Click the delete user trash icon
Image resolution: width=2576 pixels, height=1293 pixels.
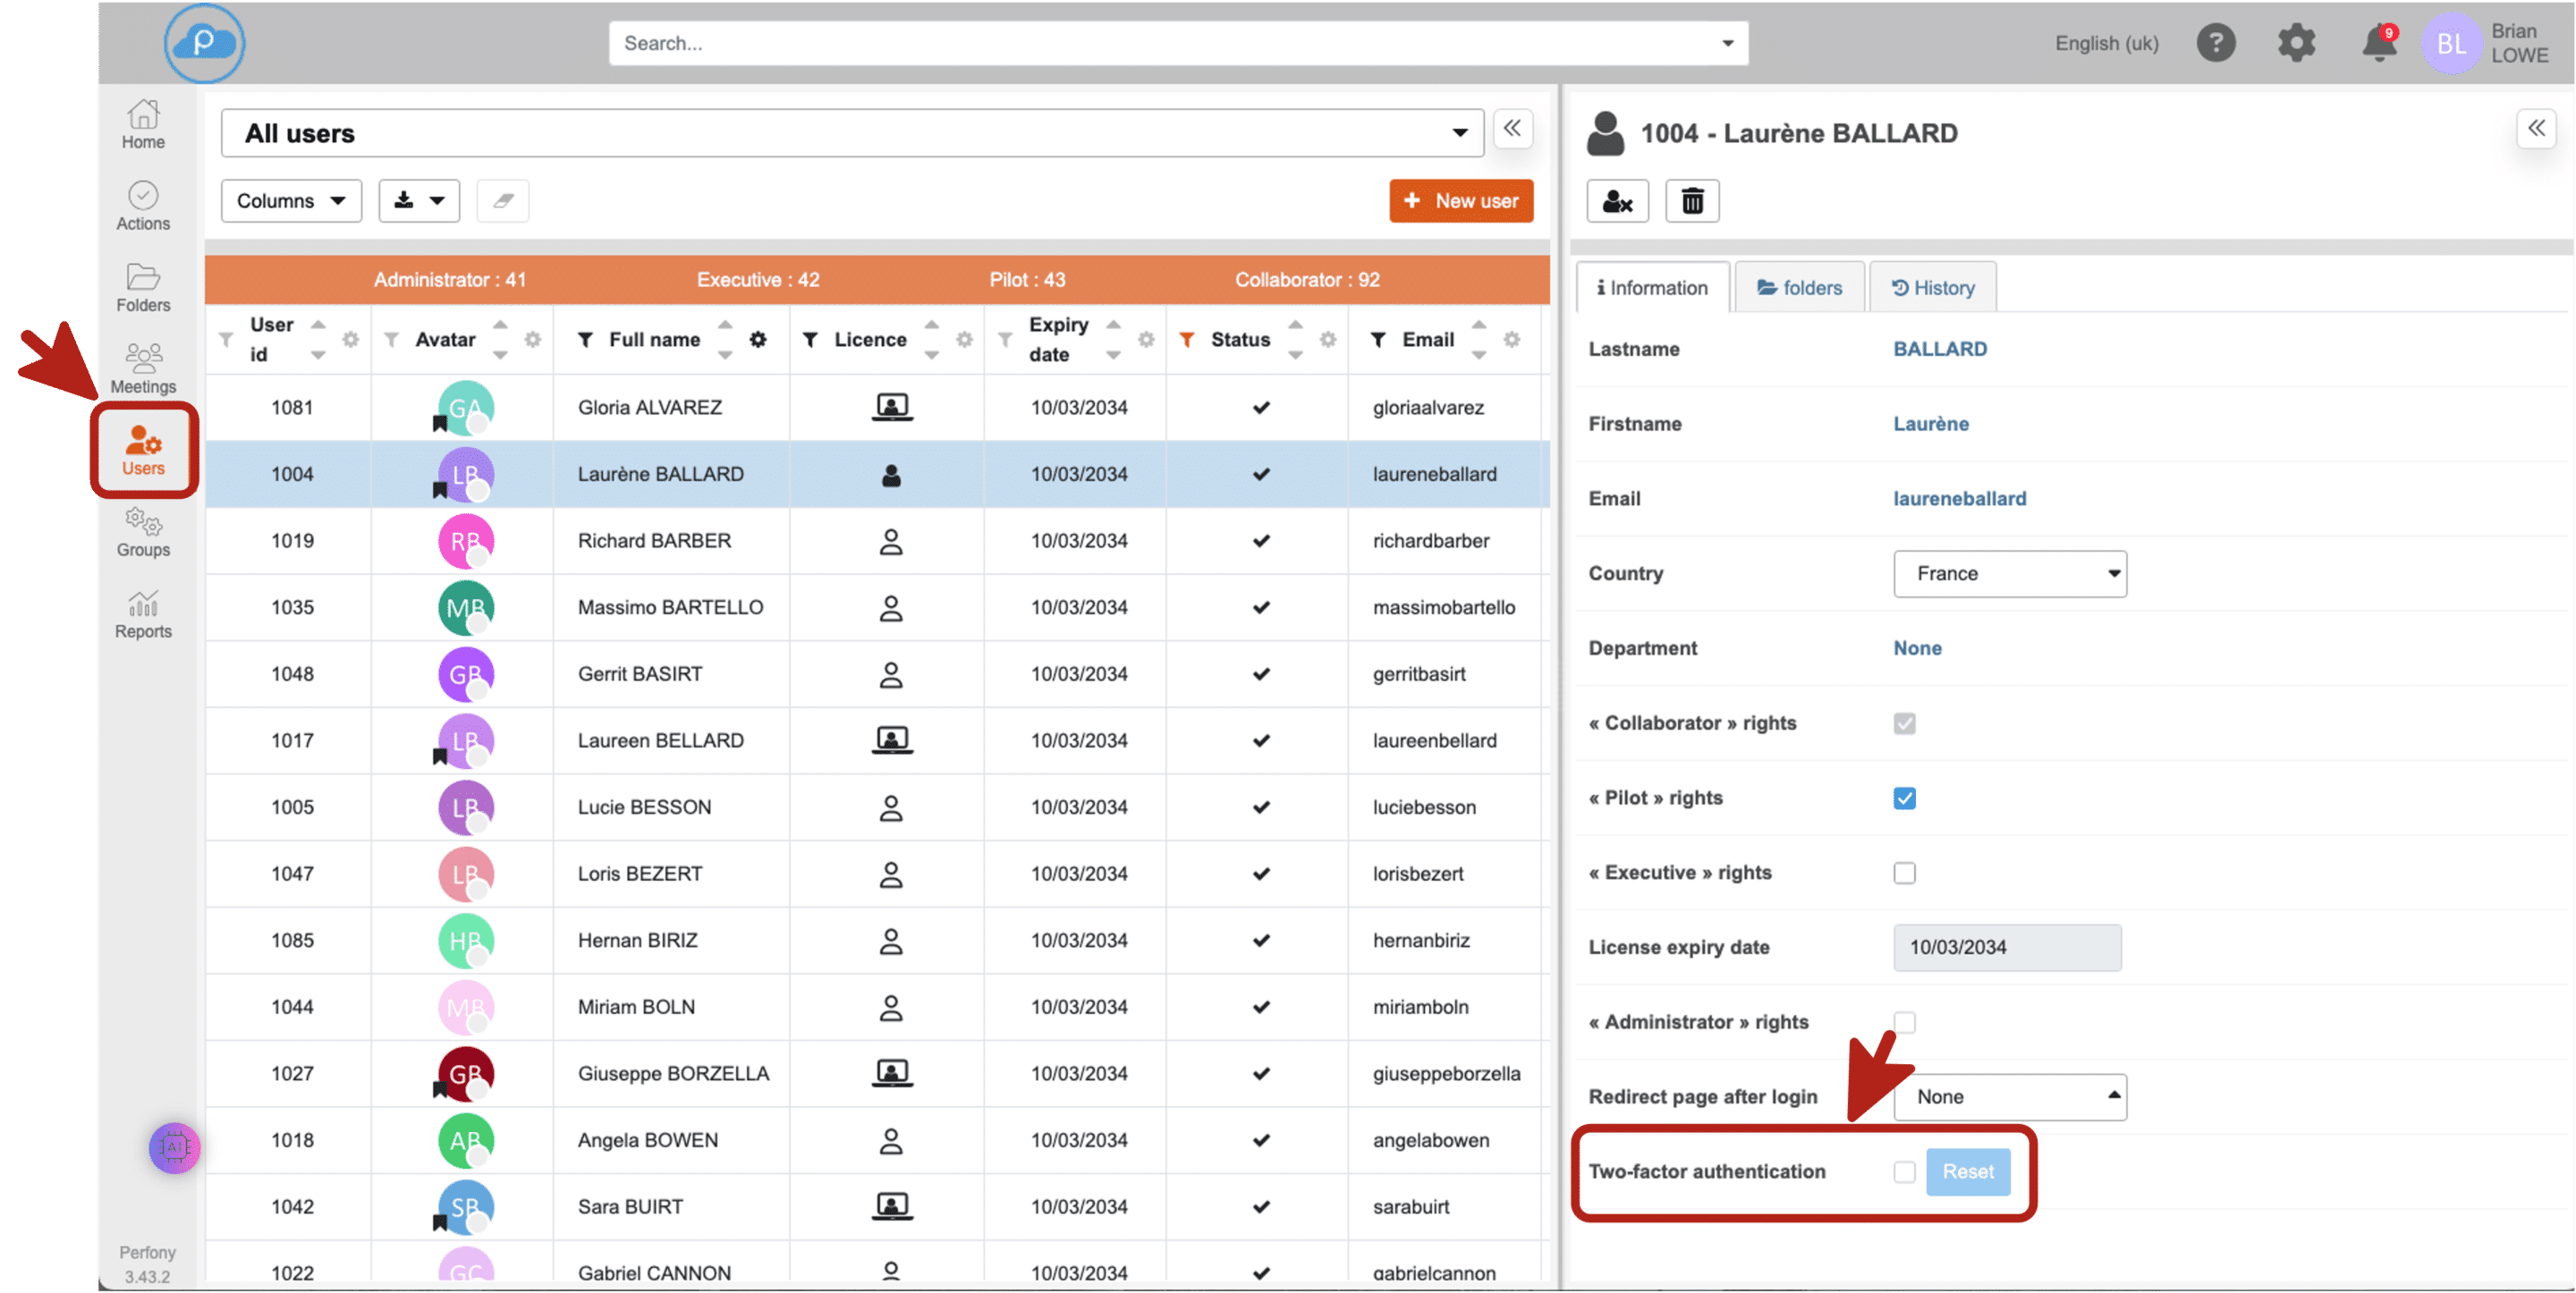click(x=1692, y=201)
